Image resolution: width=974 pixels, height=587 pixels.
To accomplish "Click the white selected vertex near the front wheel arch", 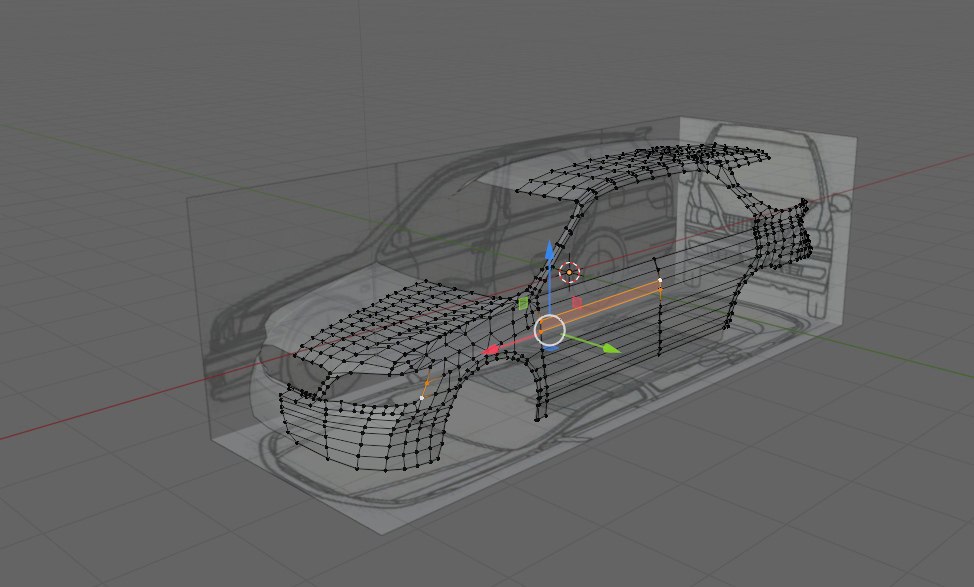I will [x=422, y=398].
